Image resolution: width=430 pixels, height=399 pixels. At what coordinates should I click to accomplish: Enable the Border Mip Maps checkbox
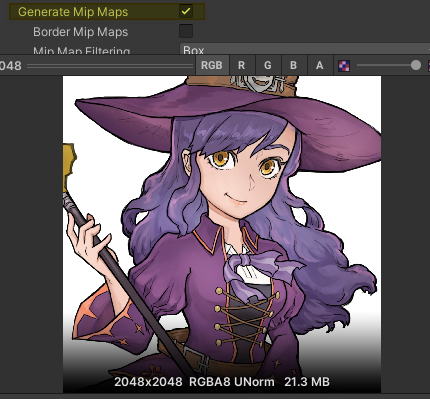pyautogui.click(x=186, y=31)
